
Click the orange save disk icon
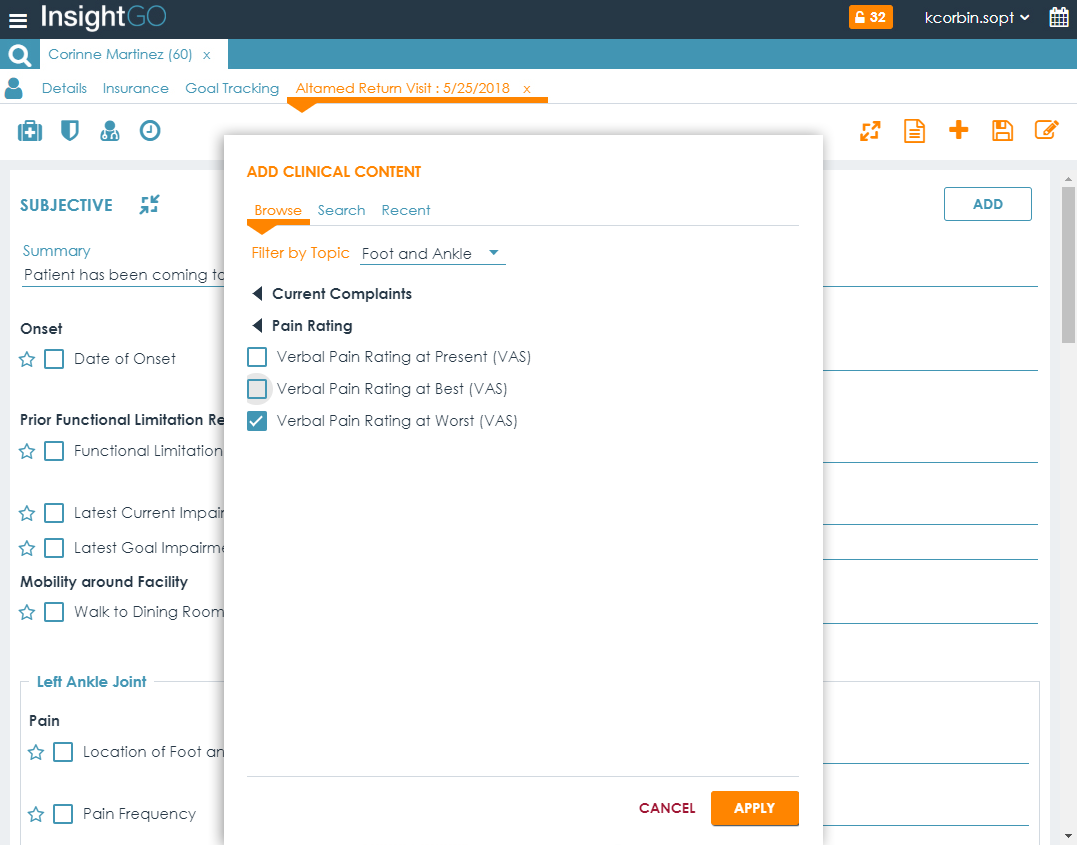coord(1002,131)
